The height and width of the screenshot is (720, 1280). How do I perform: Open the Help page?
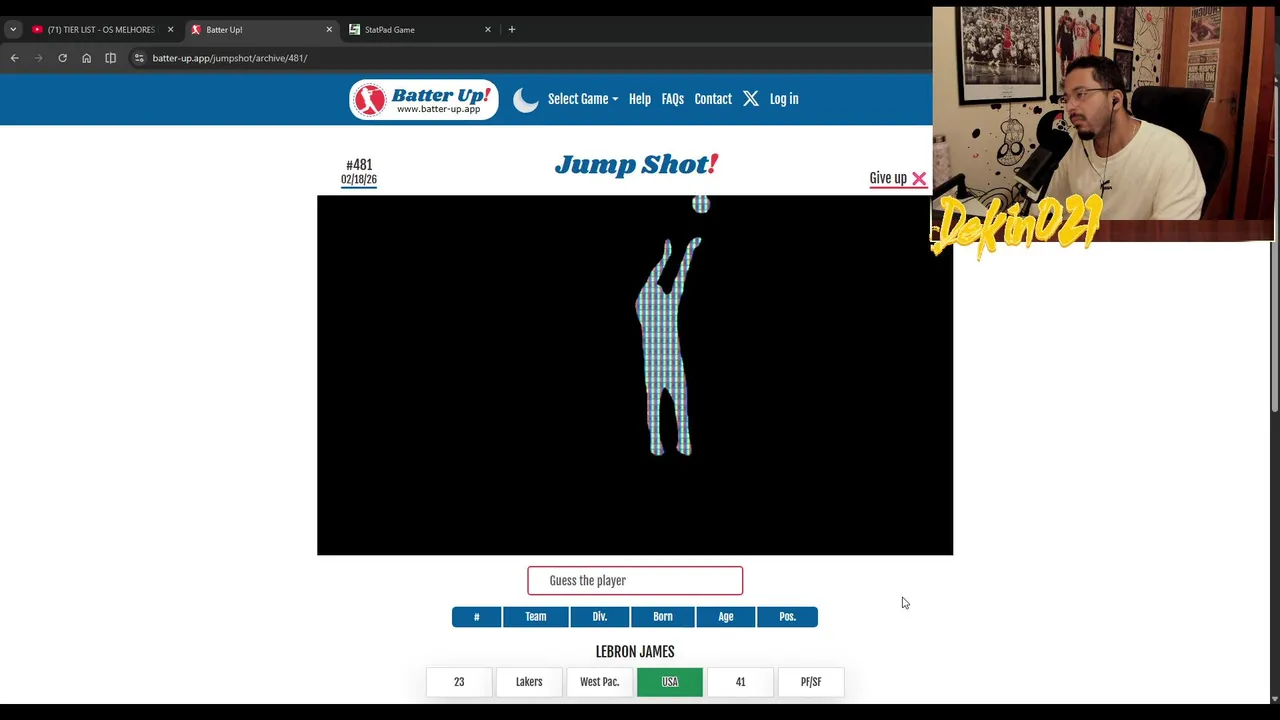(640, 99)
